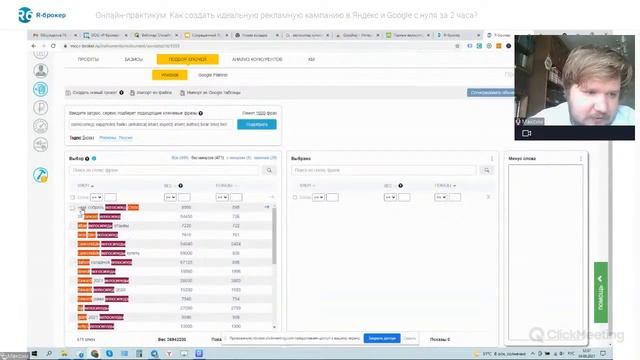Click the hammer tools icon in sidebar
This screenshot has height=360, width=640.
(x=40, y=175)
